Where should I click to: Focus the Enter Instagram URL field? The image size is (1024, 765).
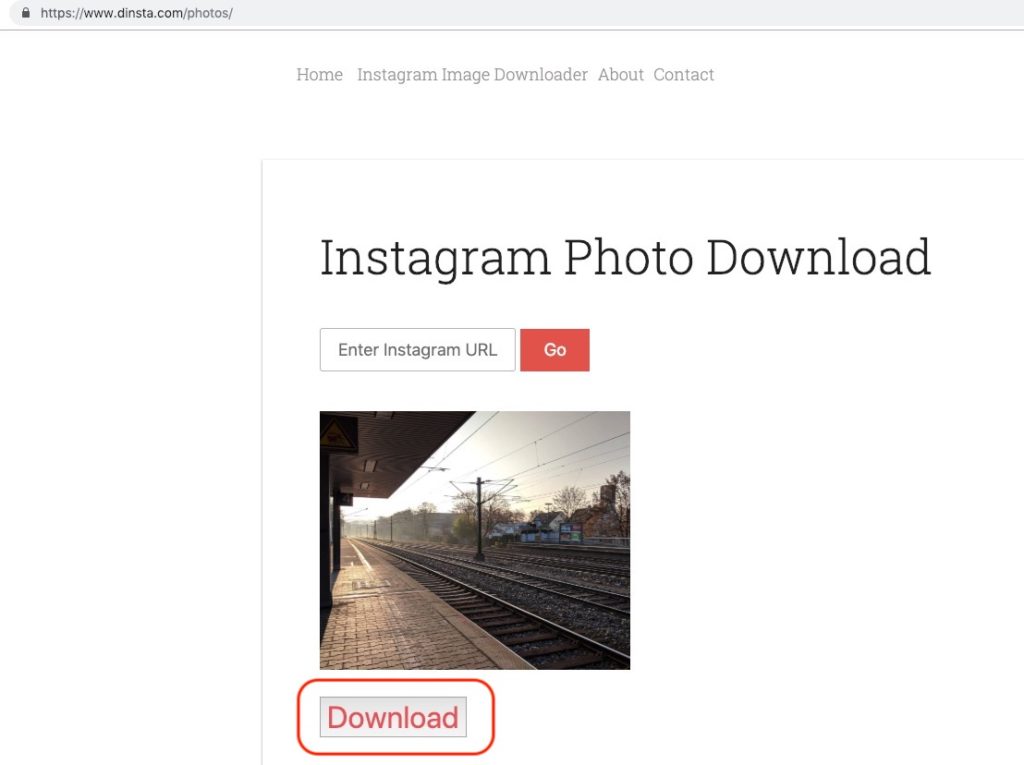pyautogui.click(x=417, y=350)
